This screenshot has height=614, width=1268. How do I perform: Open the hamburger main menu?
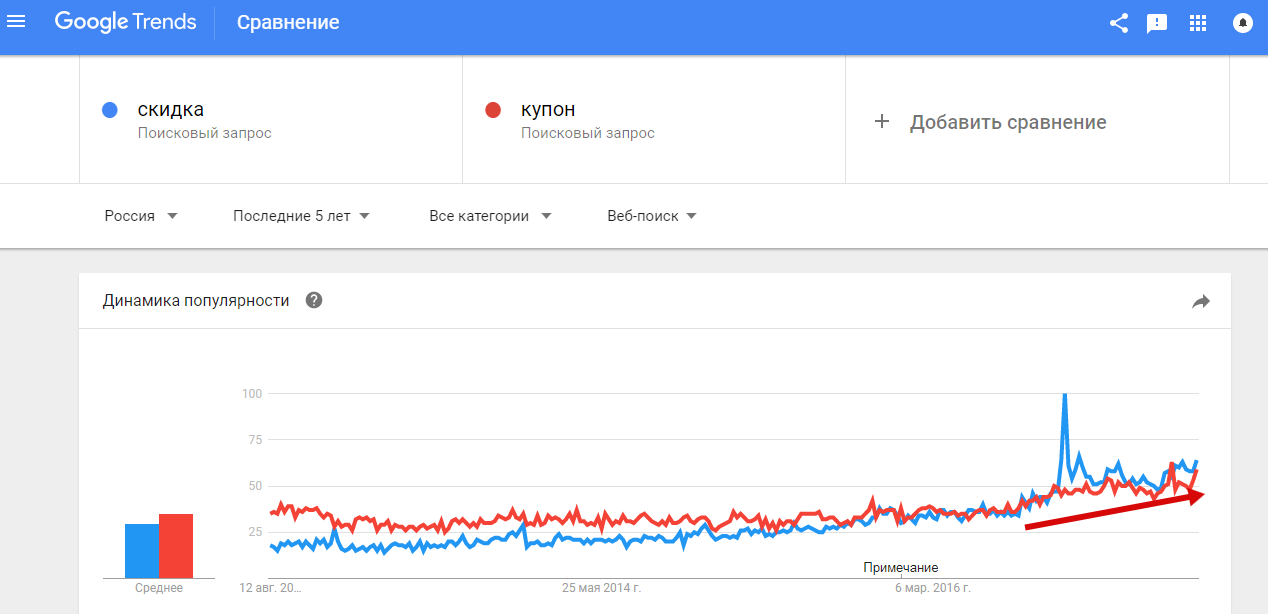16,21
